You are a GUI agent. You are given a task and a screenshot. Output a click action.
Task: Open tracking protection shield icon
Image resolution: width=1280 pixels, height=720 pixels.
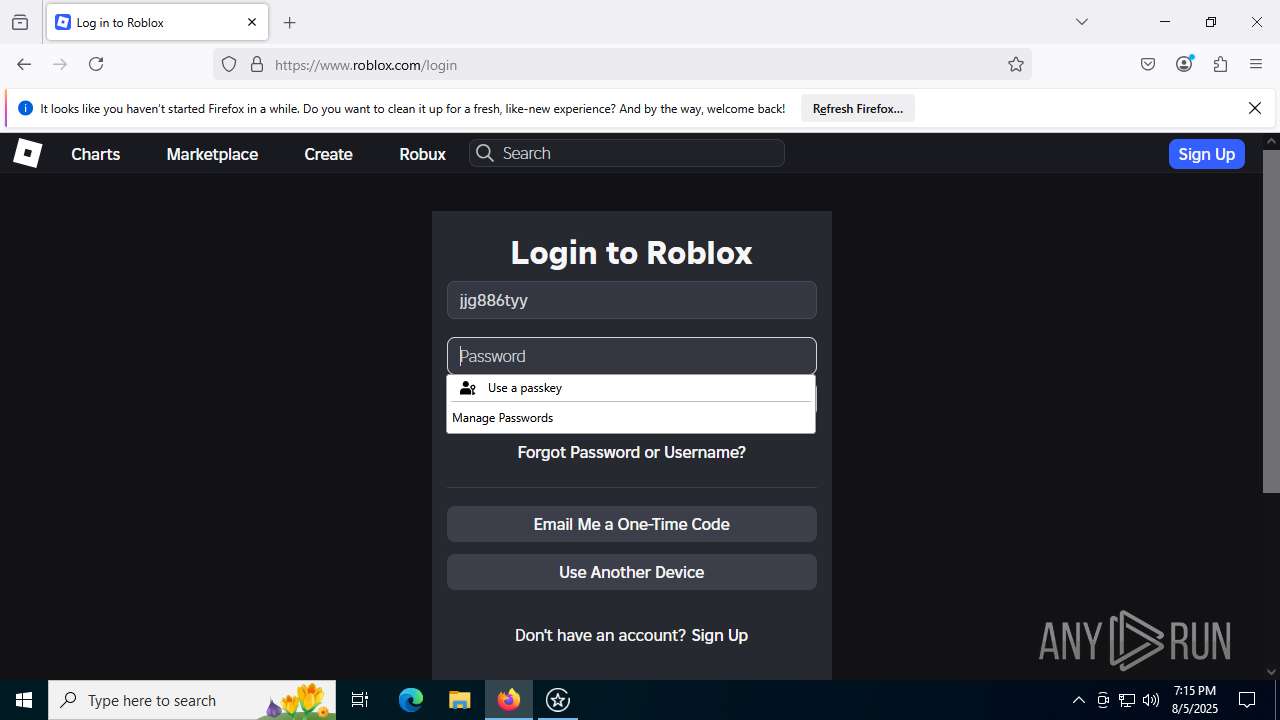(x=229, y=64)
